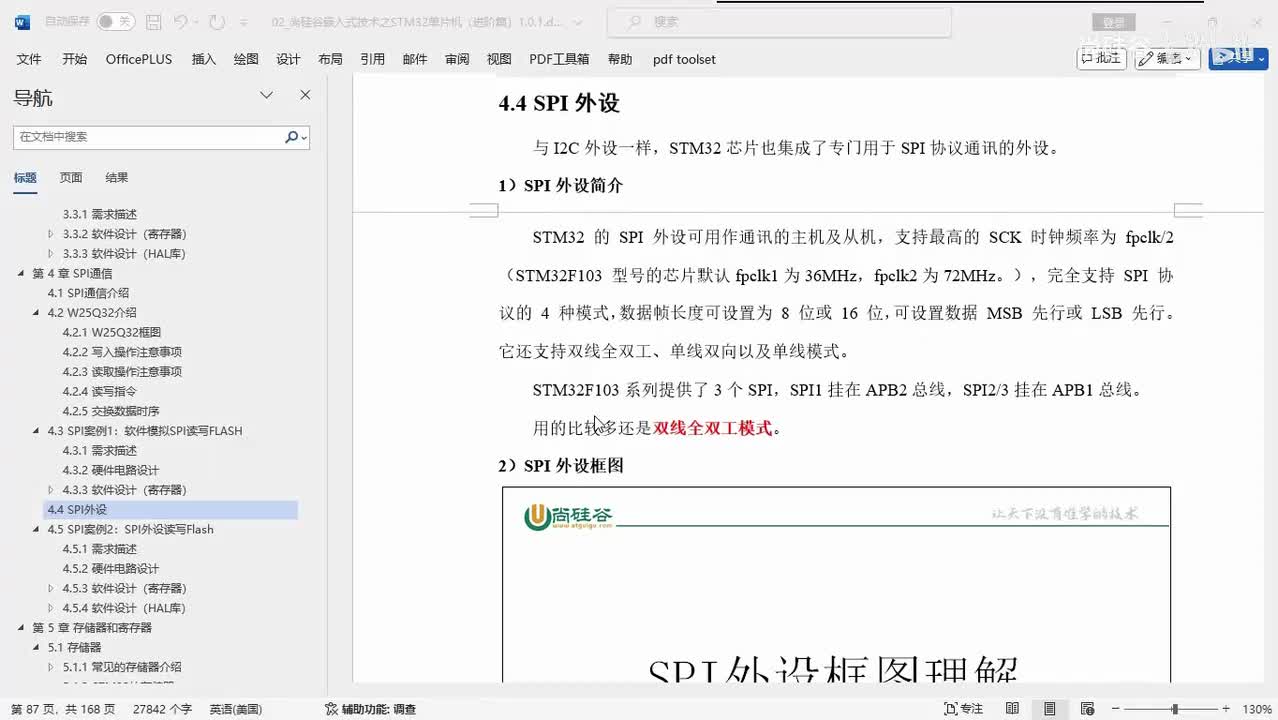Image resolution: width=1278 pixels, height=720 pixels.
Task: Click the 登录 (Sign in) button
Action: pyautogui.click(x=1113, y=22)
